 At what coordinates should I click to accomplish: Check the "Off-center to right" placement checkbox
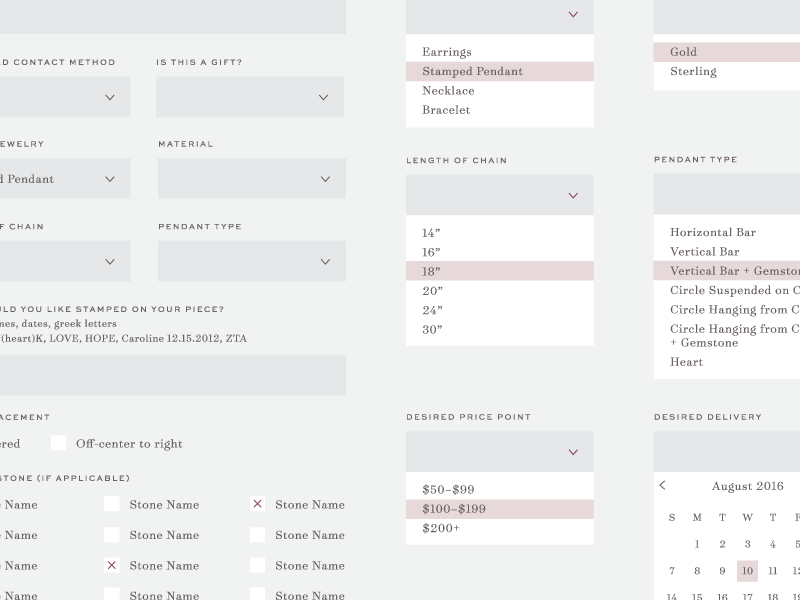58,442
